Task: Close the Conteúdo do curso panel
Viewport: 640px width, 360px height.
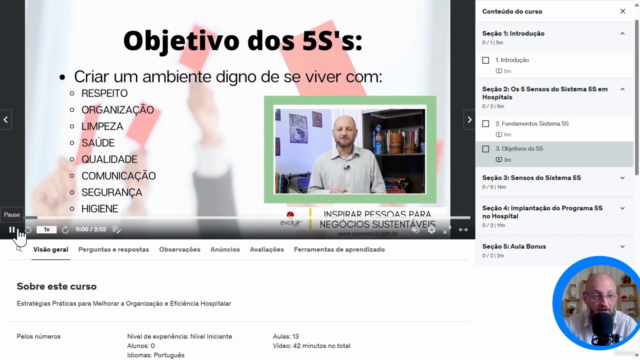Action: (x=622, y=11)
